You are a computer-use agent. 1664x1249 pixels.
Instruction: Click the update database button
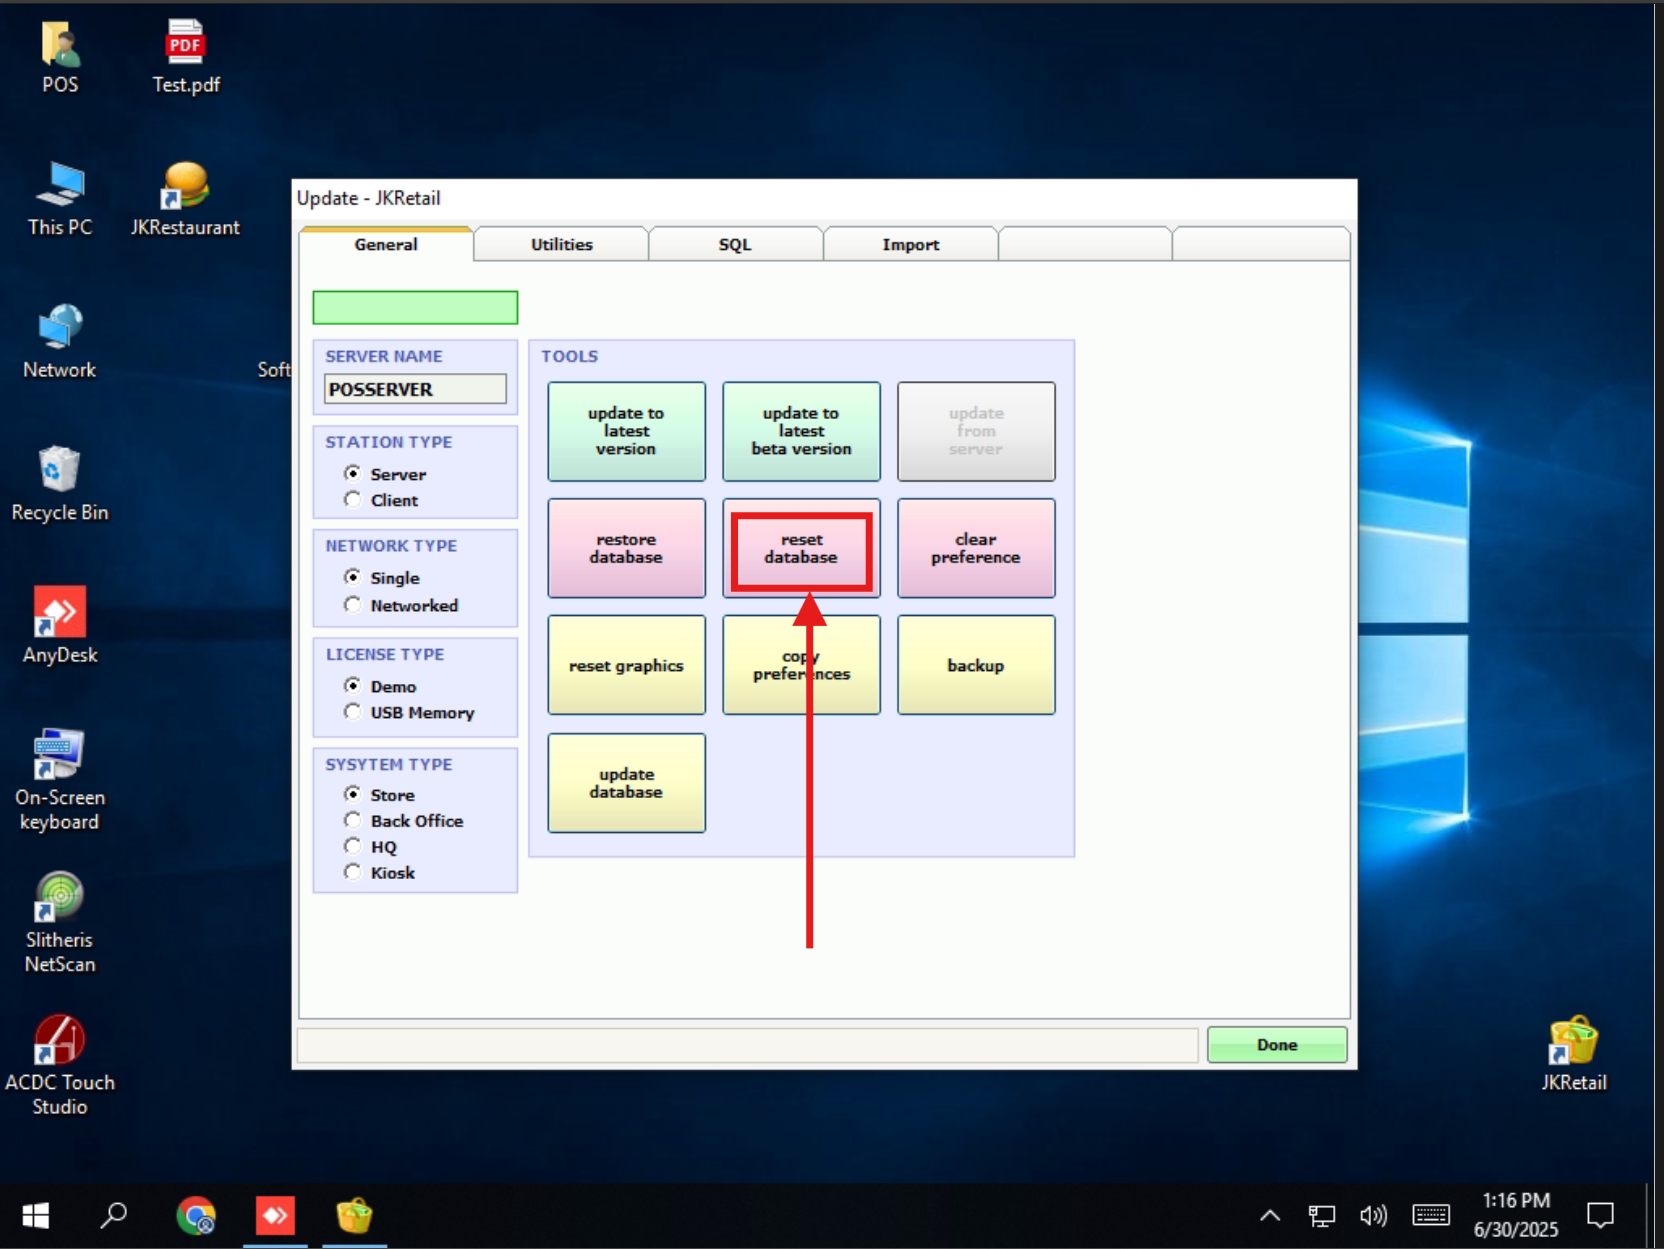coord(626,783)
